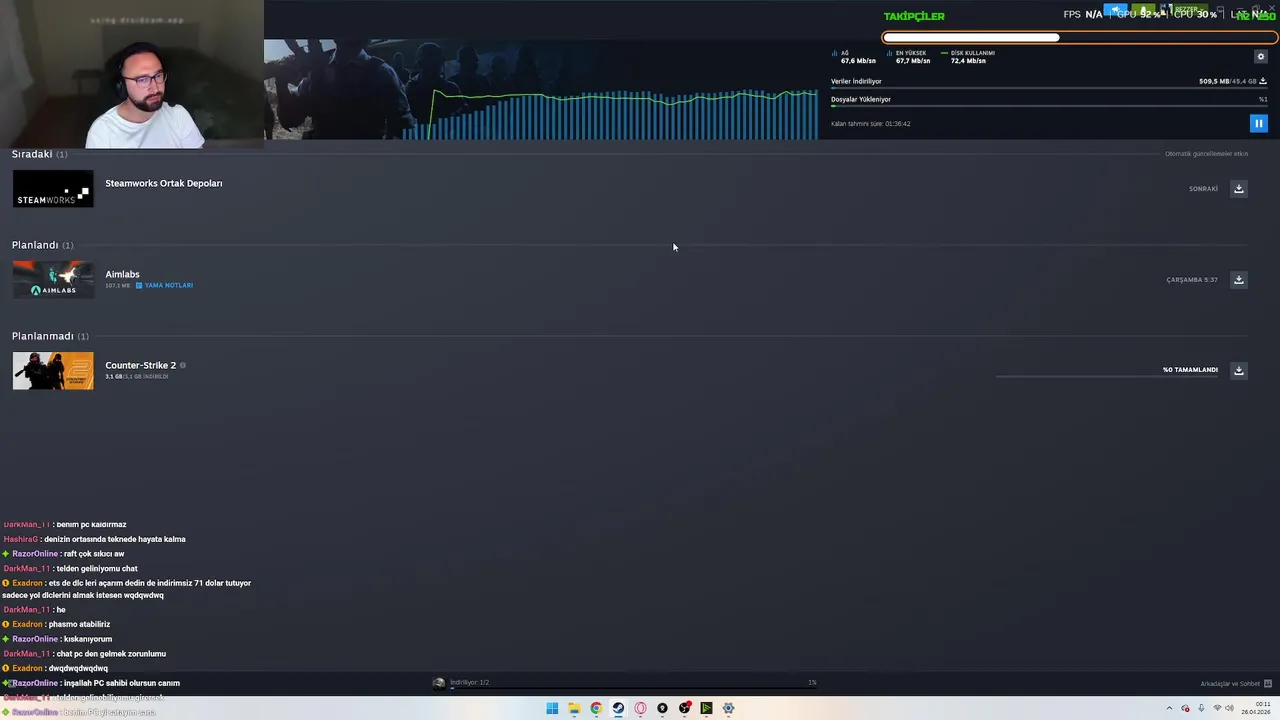Open Arkadaşlar ve Sohbet panel
The height and width of the screenshot is (720, 1280).
(x=1236, y=683)
